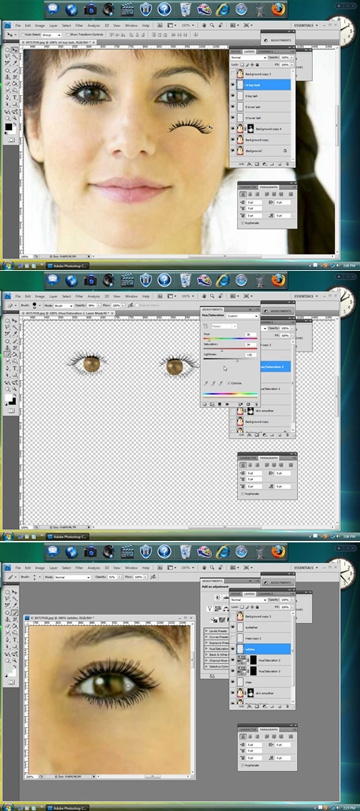Click the shield icon in middle screenshot dock
The height and width of the screenshot is (811, 360).
click(146, 280)
